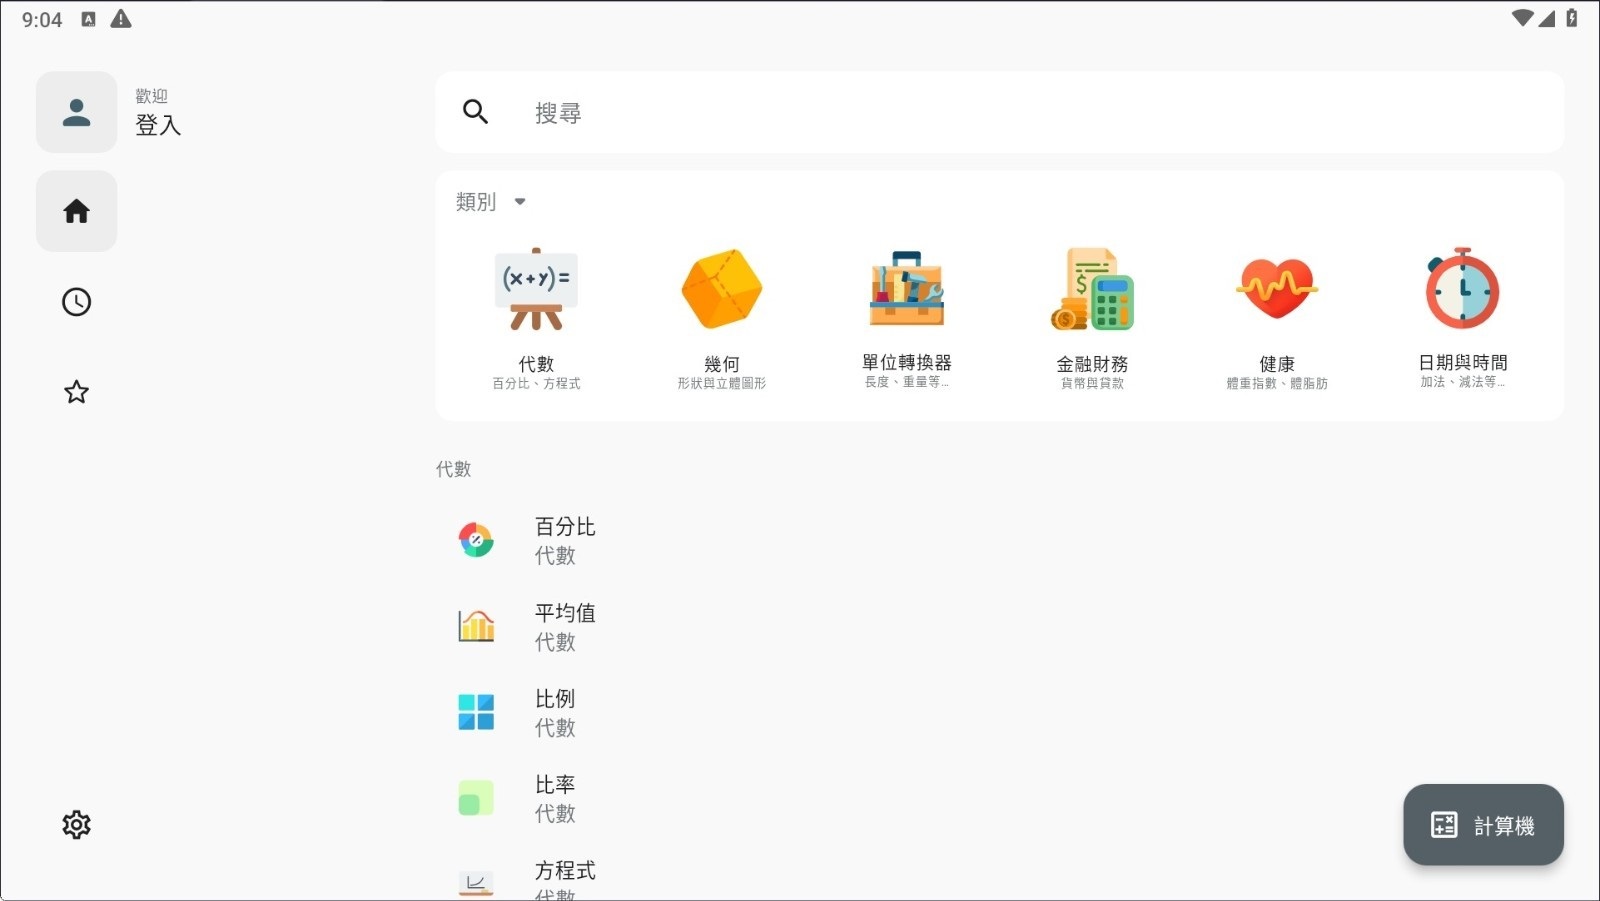Click the 登入 sign-in link
The height and width of the screenshot is (901, 1600).
[158, 125]
